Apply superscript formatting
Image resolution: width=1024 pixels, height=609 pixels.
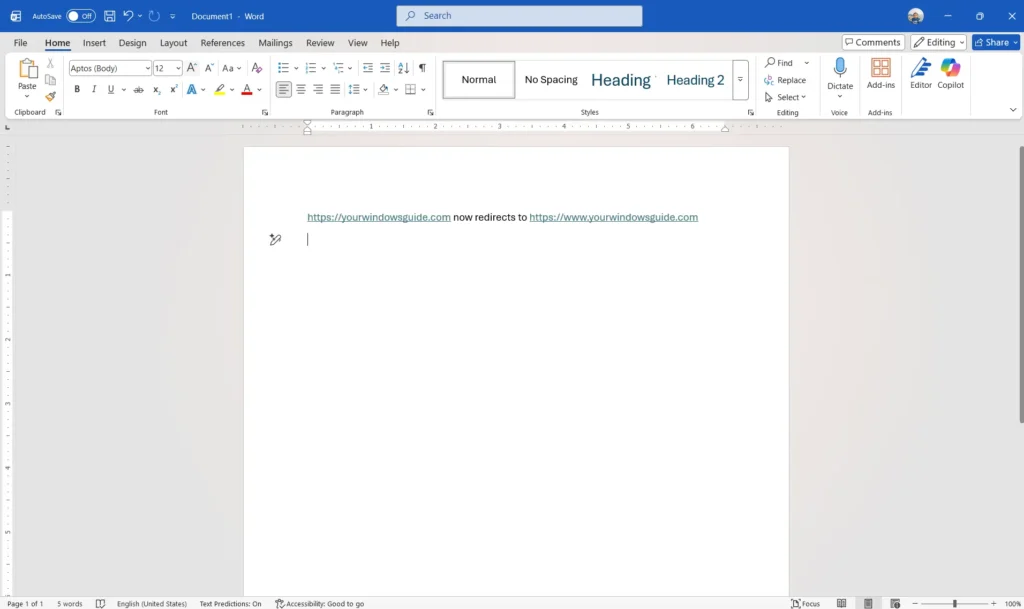click(x=173, y=89)
